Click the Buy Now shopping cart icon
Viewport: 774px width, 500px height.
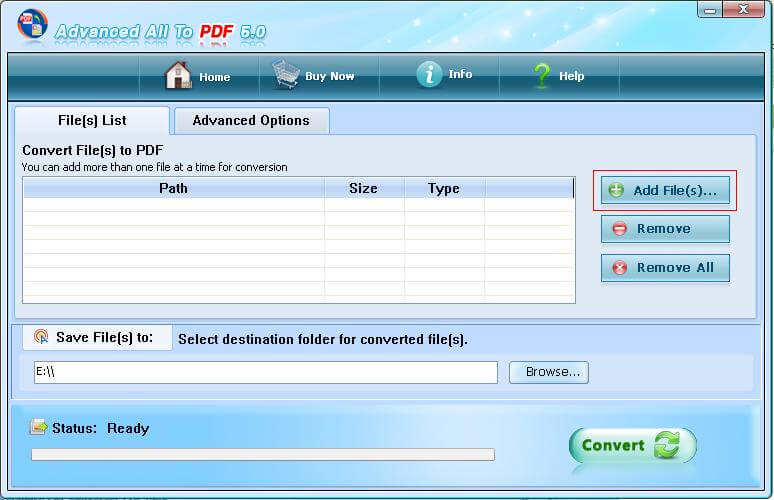286,74
